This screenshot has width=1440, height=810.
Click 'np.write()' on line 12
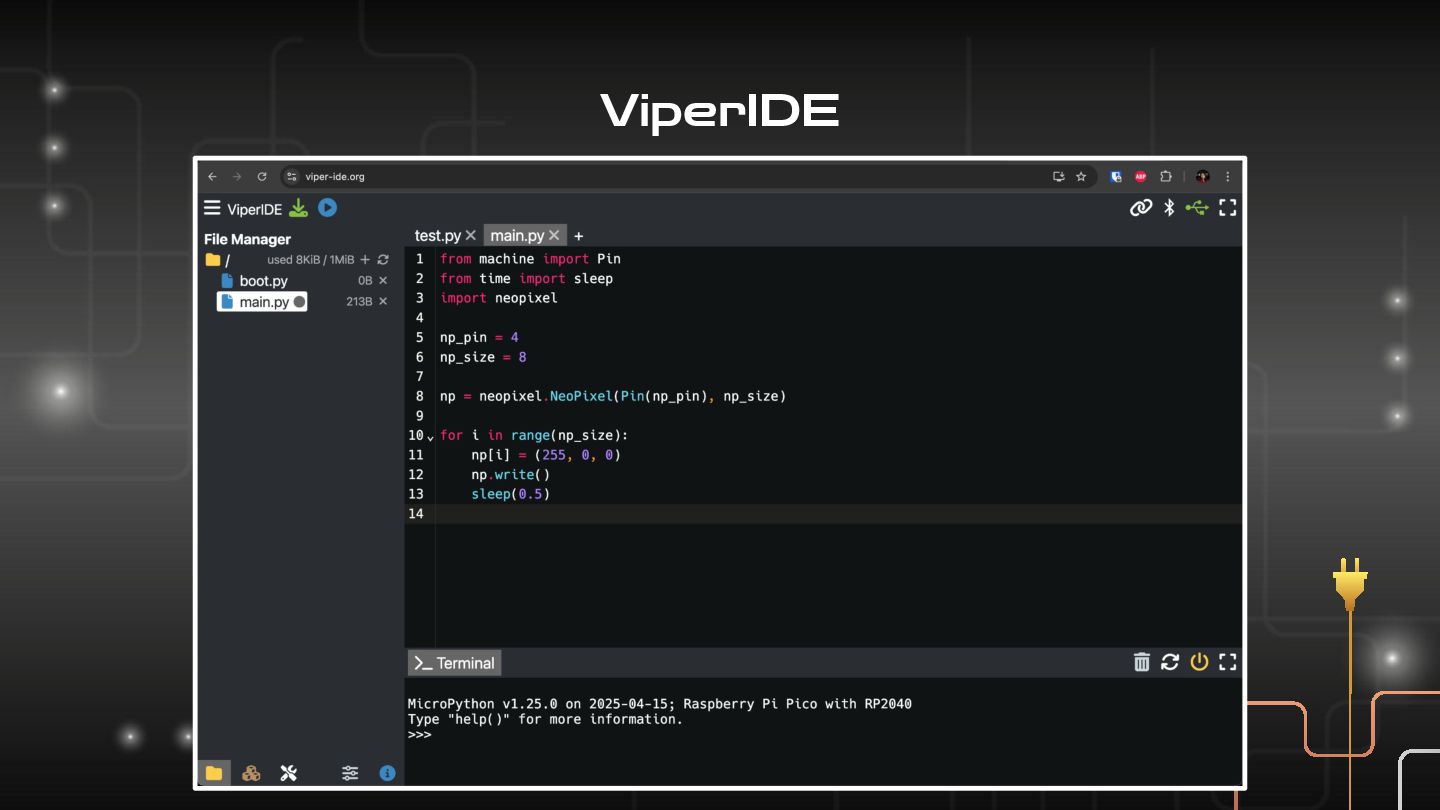511,474
